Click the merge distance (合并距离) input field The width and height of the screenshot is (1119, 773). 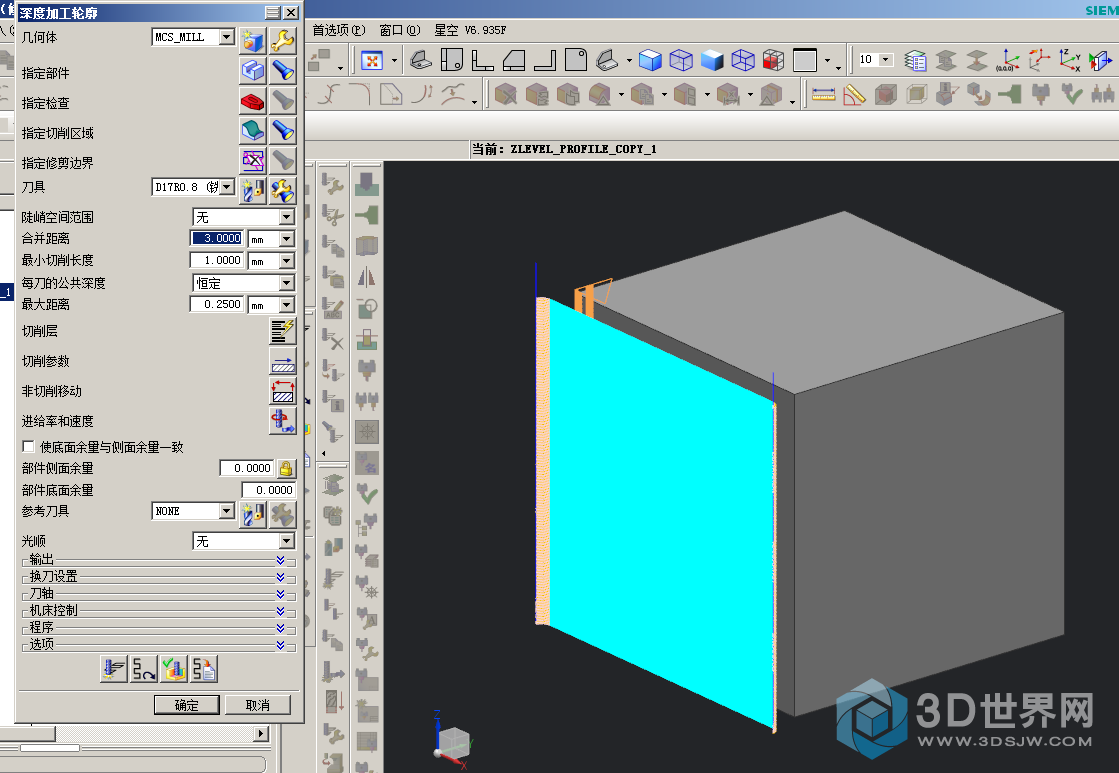point(217,238)
